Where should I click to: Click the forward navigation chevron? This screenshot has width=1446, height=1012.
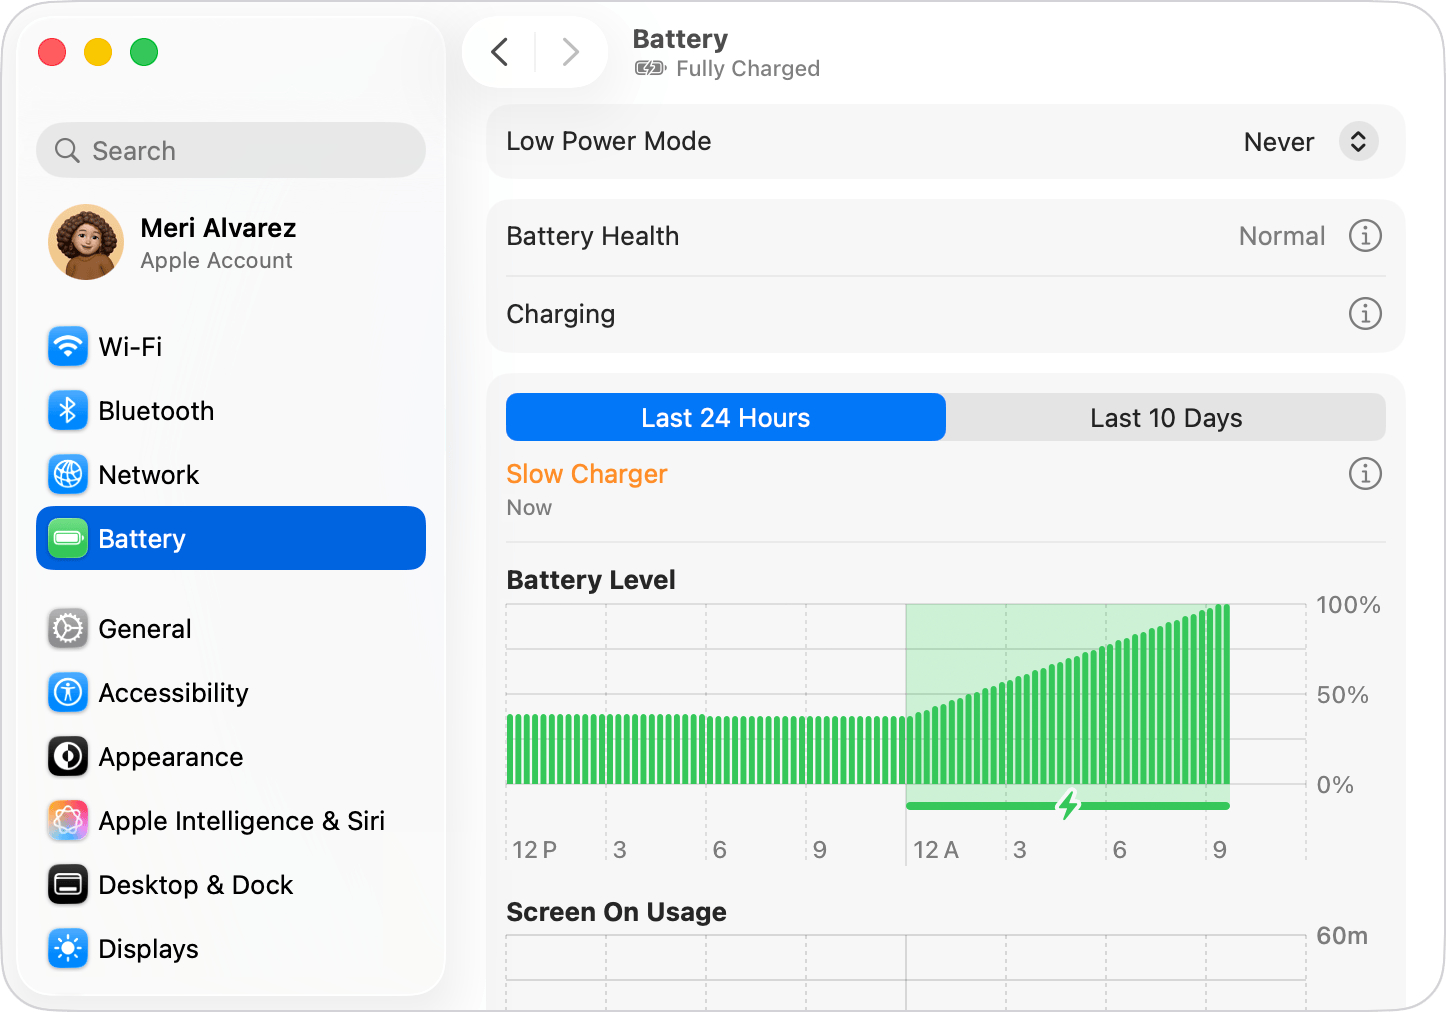pos(570,52)
